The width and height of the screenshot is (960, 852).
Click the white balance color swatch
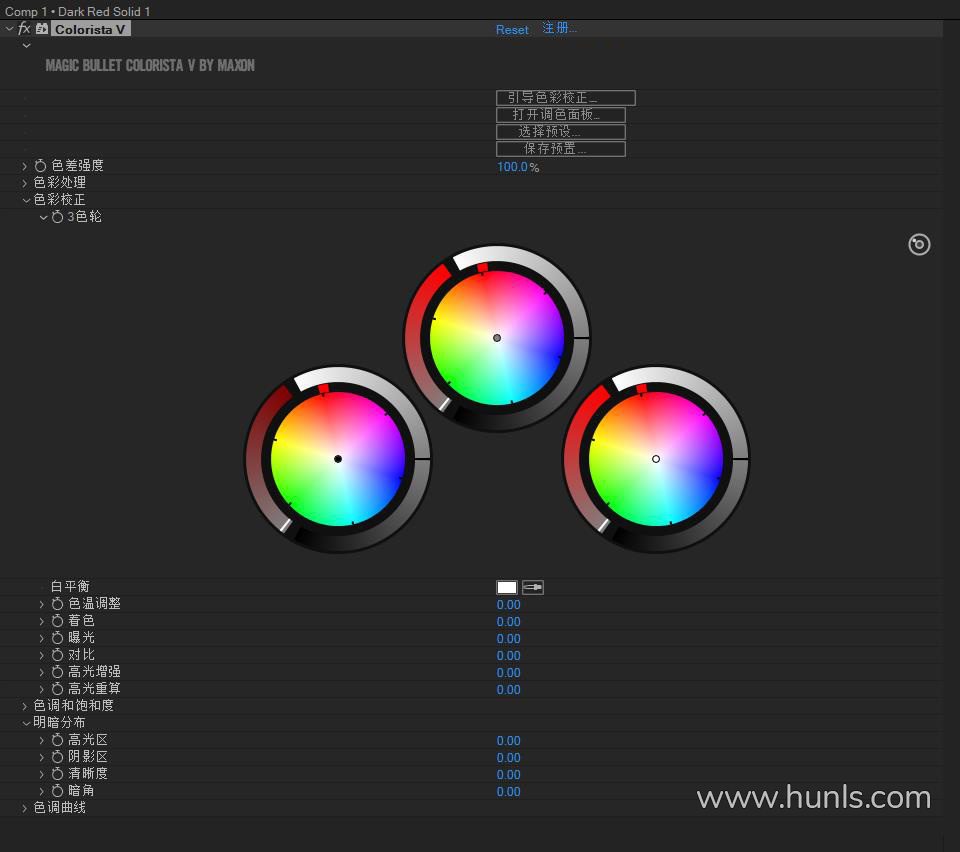[x=507, y=588]
